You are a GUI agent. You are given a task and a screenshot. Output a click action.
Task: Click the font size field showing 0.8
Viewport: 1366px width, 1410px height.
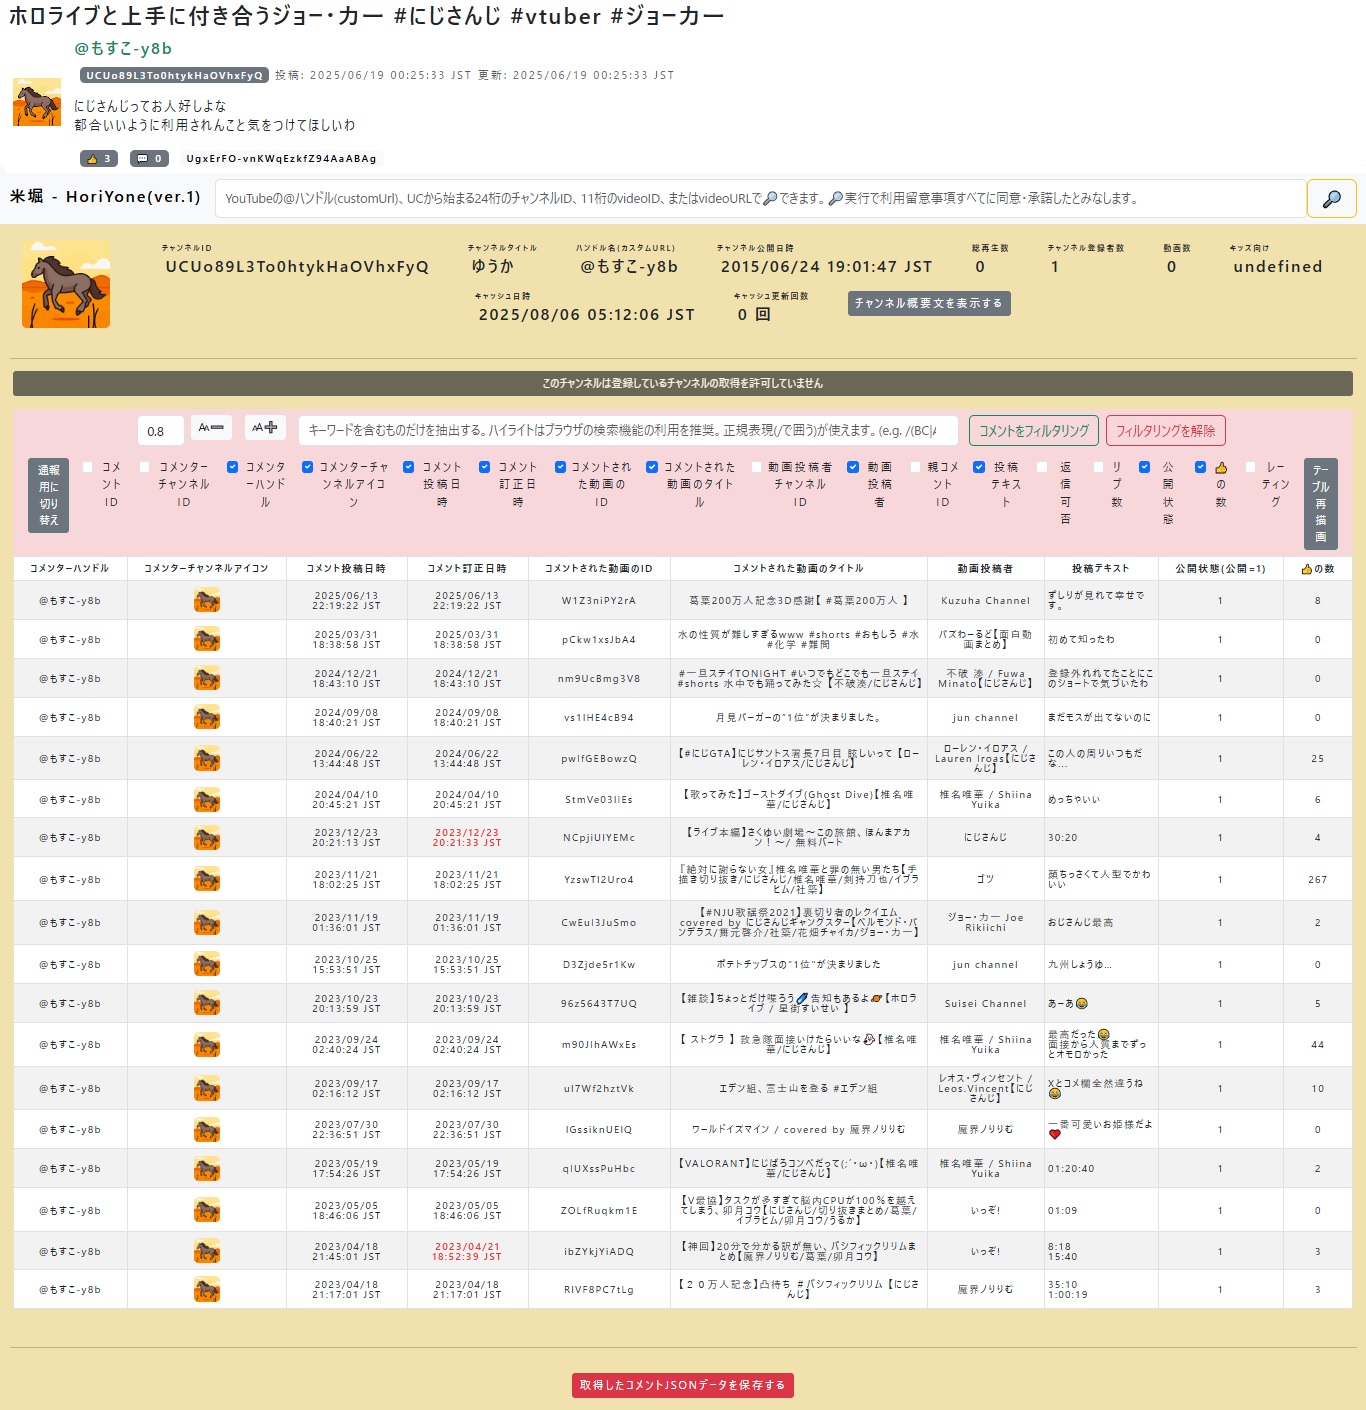click(x=160, y=431)
